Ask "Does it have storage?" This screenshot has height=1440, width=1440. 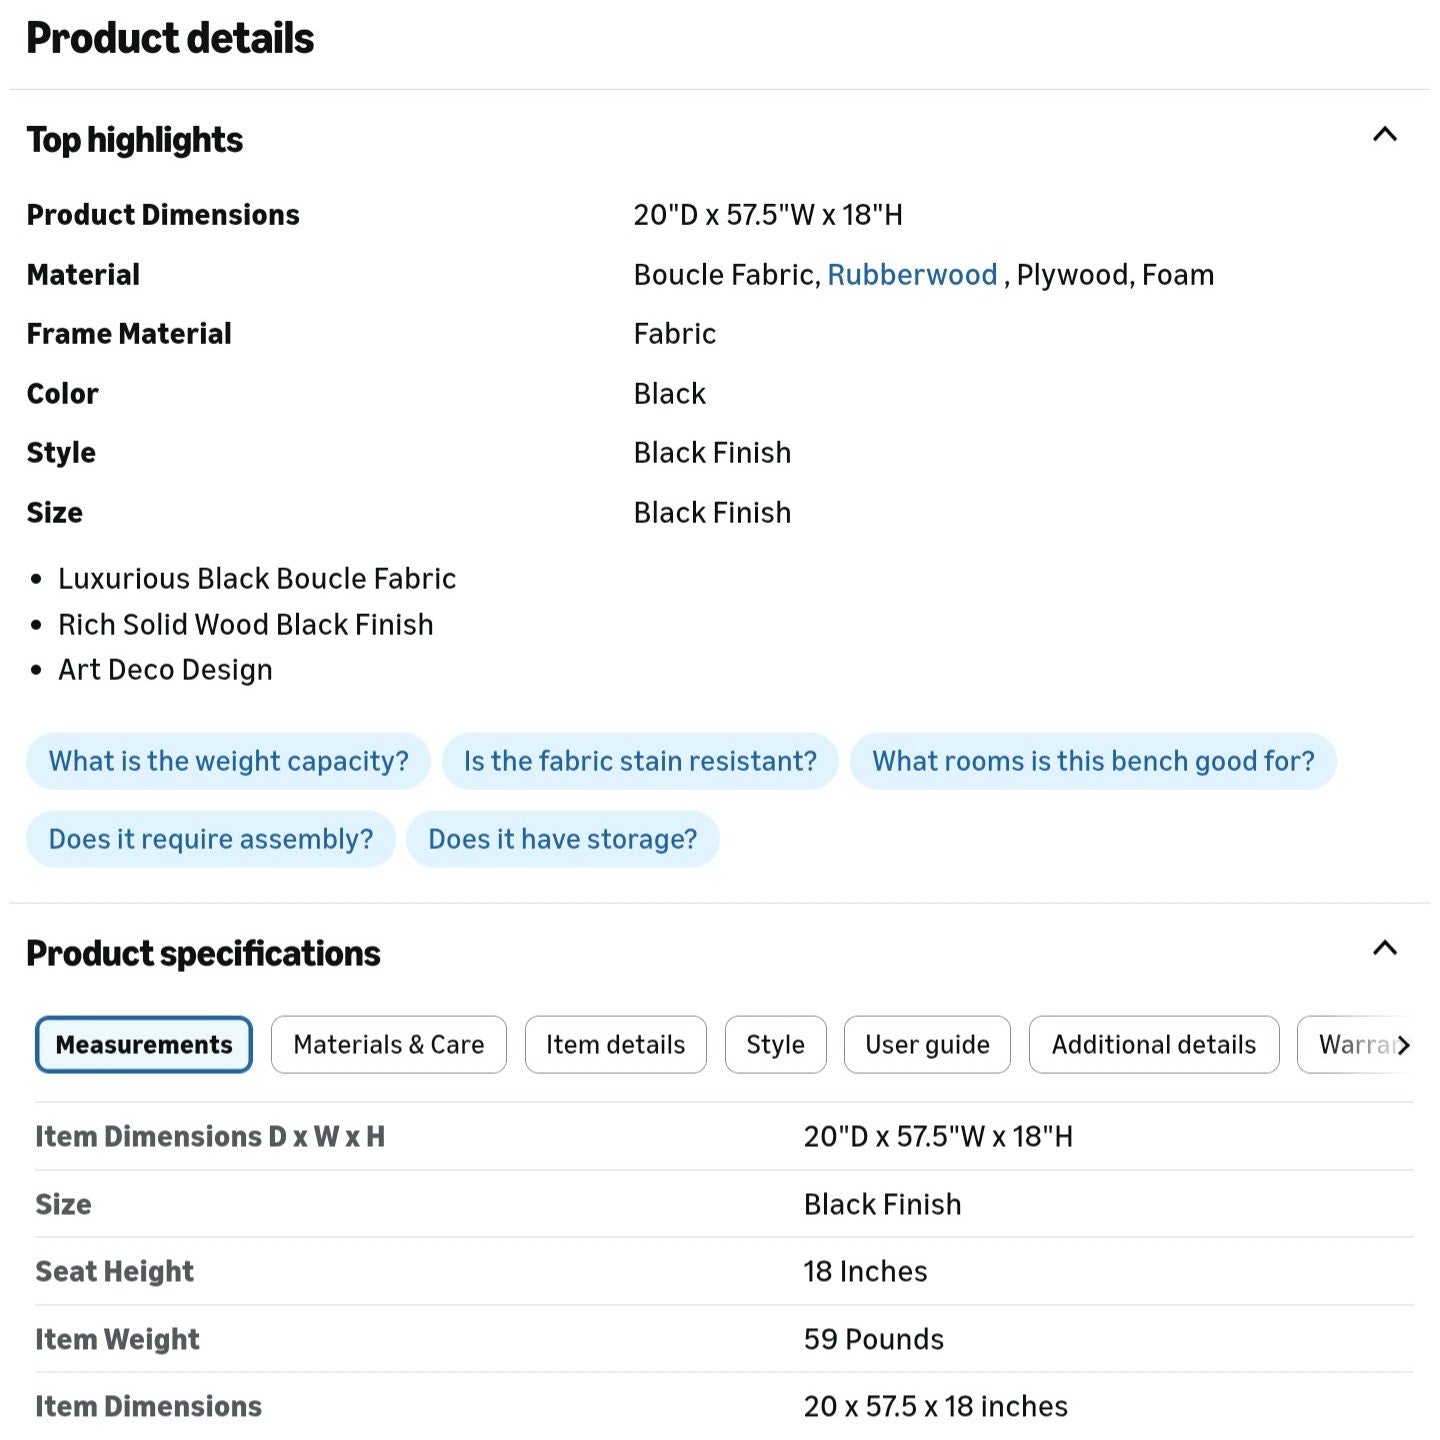[x=563, y=839]
